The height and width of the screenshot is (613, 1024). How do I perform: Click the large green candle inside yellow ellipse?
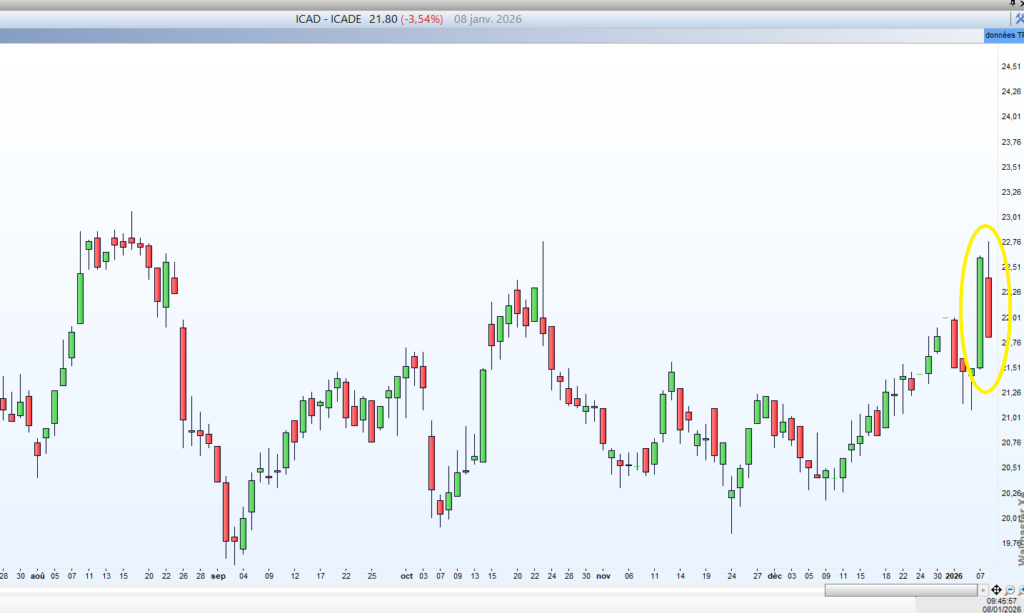point(980,312)
